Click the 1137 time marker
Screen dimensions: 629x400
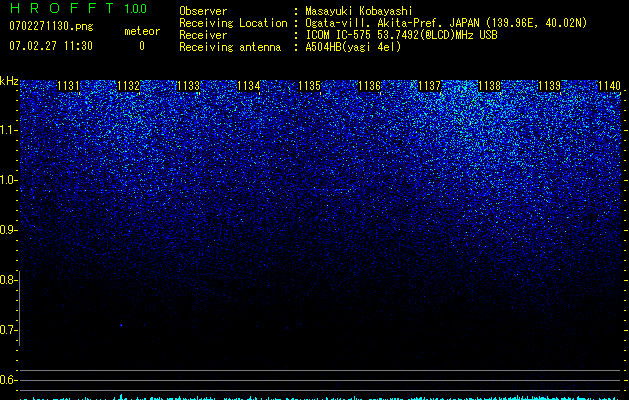429,86
